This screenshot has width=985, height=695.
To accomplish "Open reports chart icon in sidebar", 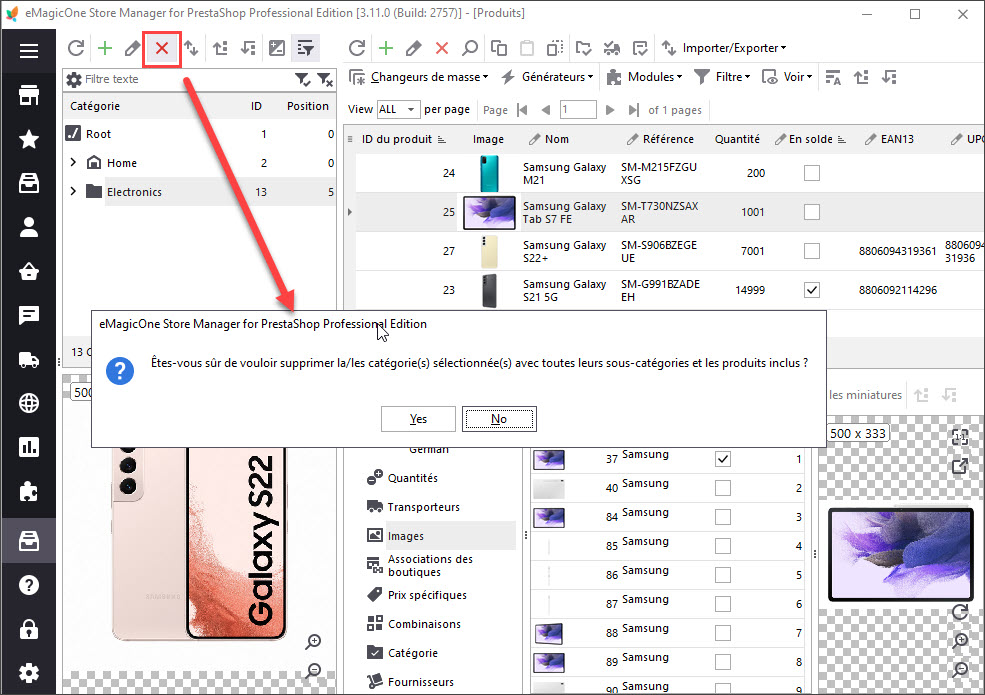I will (29, 447).
